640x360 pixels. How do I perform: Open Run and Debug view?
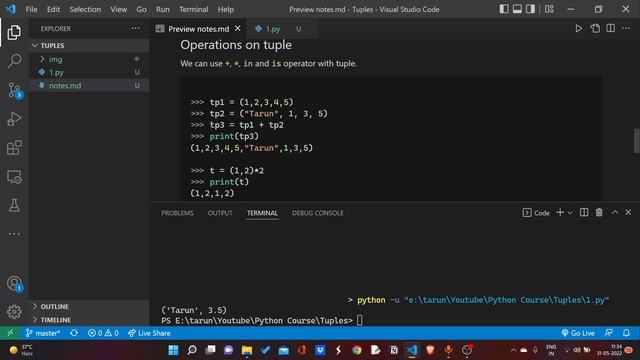(x=14, y=119)
